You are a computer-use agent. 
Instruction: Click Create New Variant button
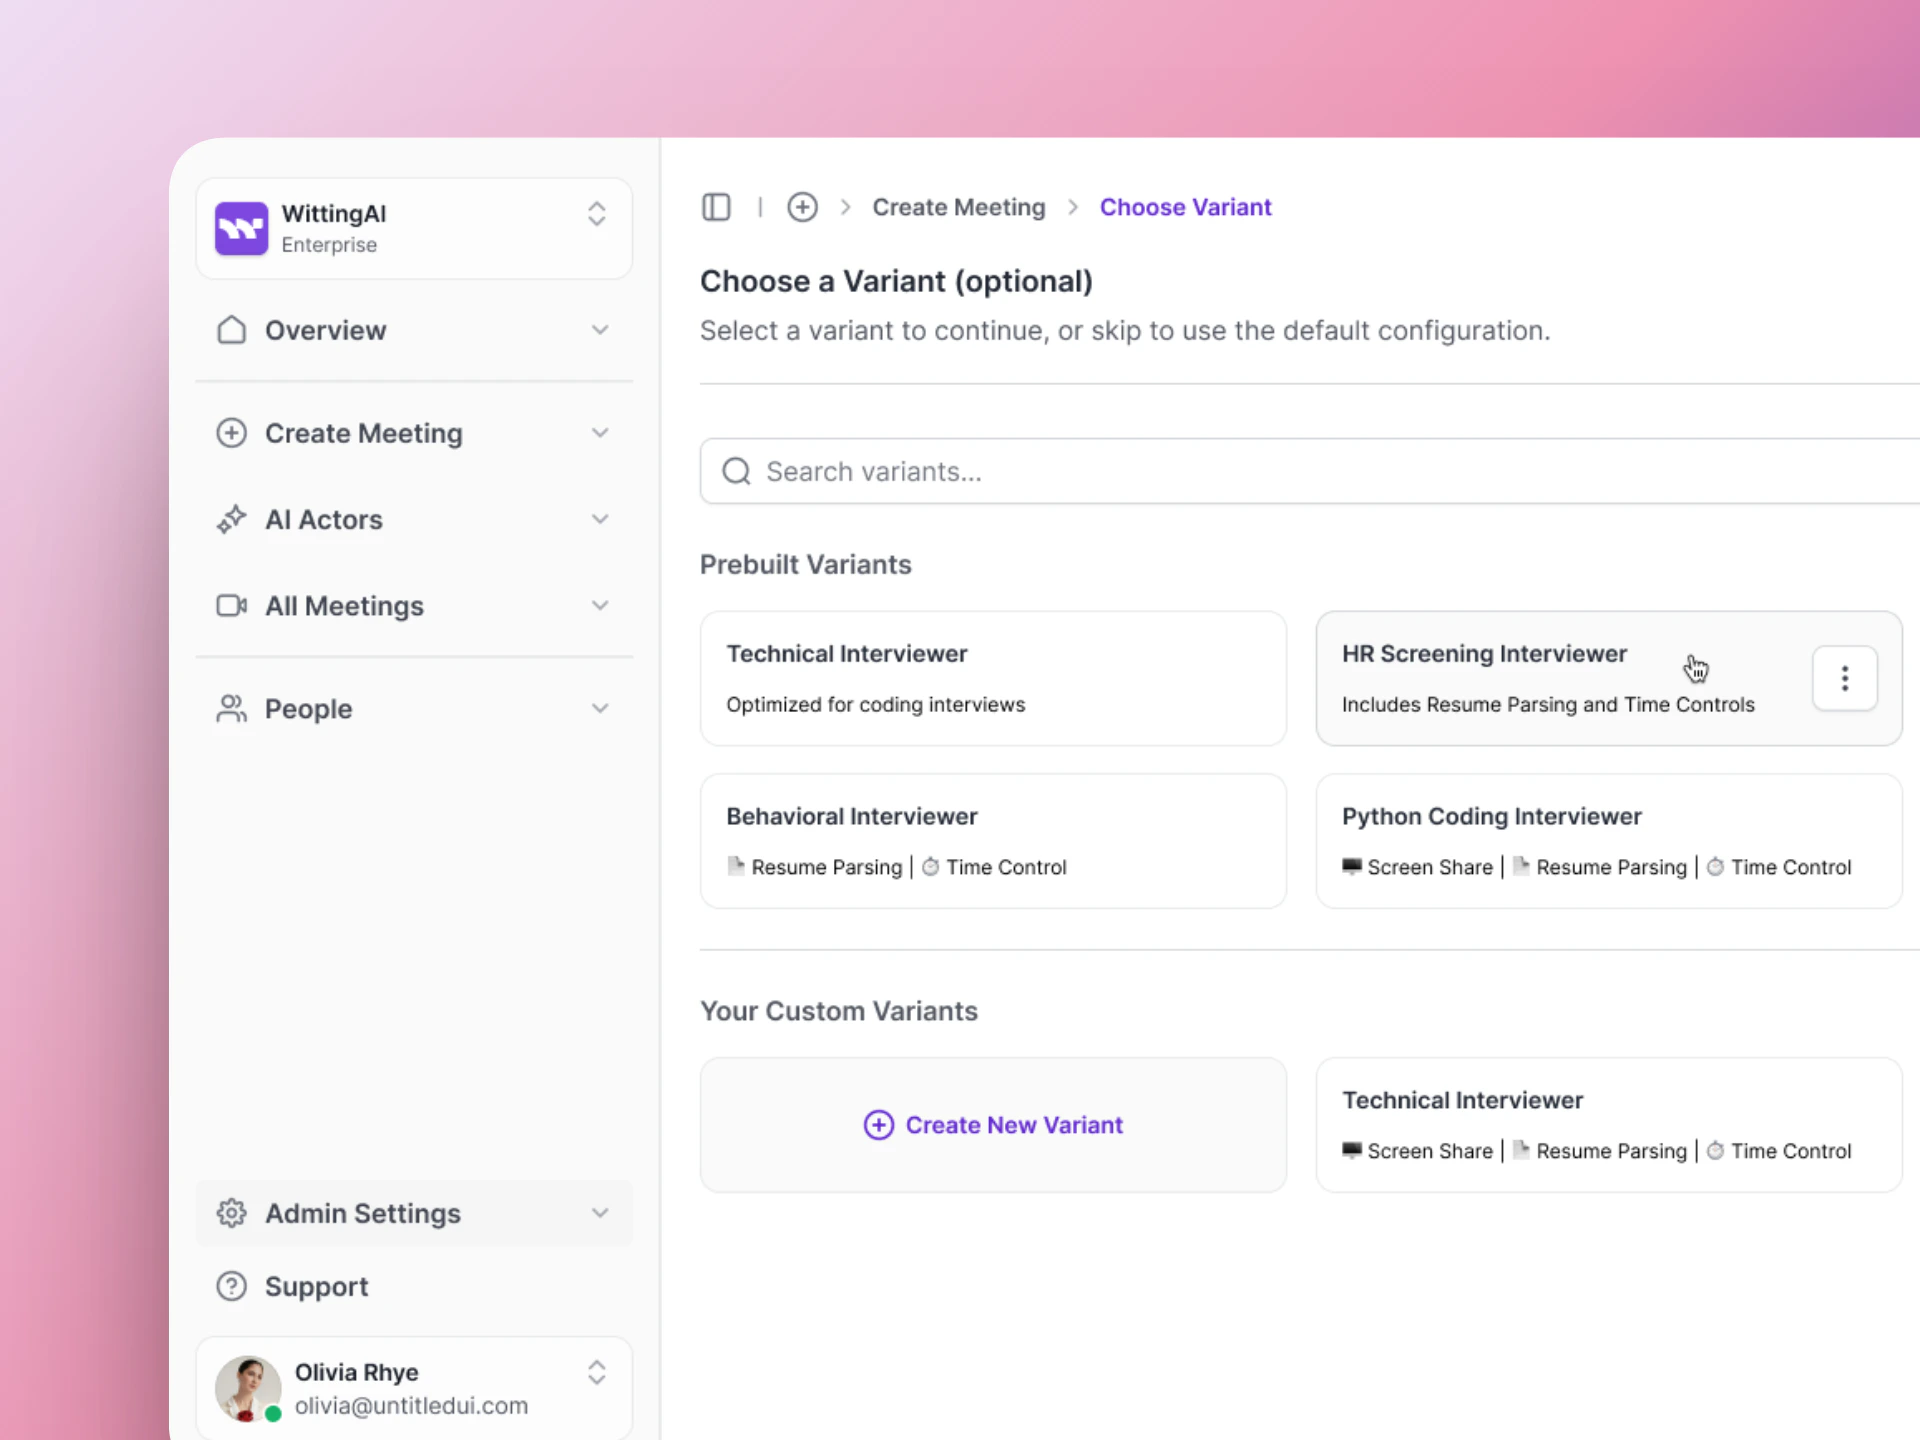pyautogui.click(x=993, y=1125)
